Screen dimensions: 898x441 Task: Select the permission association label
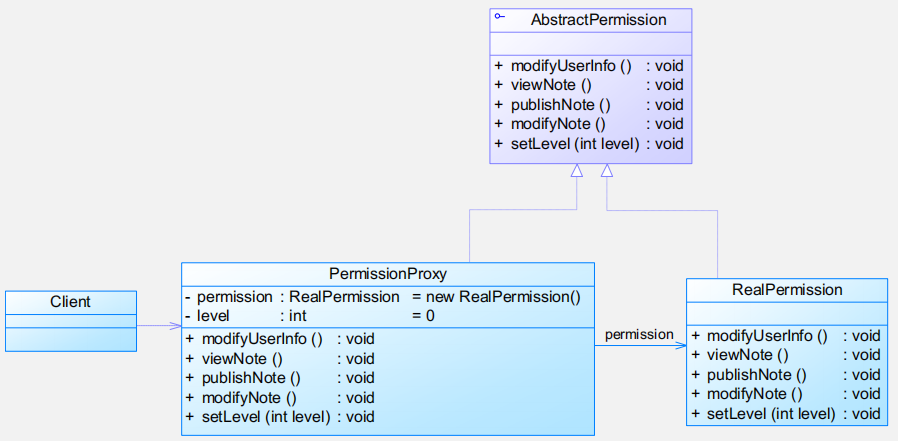tap(639, 334)
